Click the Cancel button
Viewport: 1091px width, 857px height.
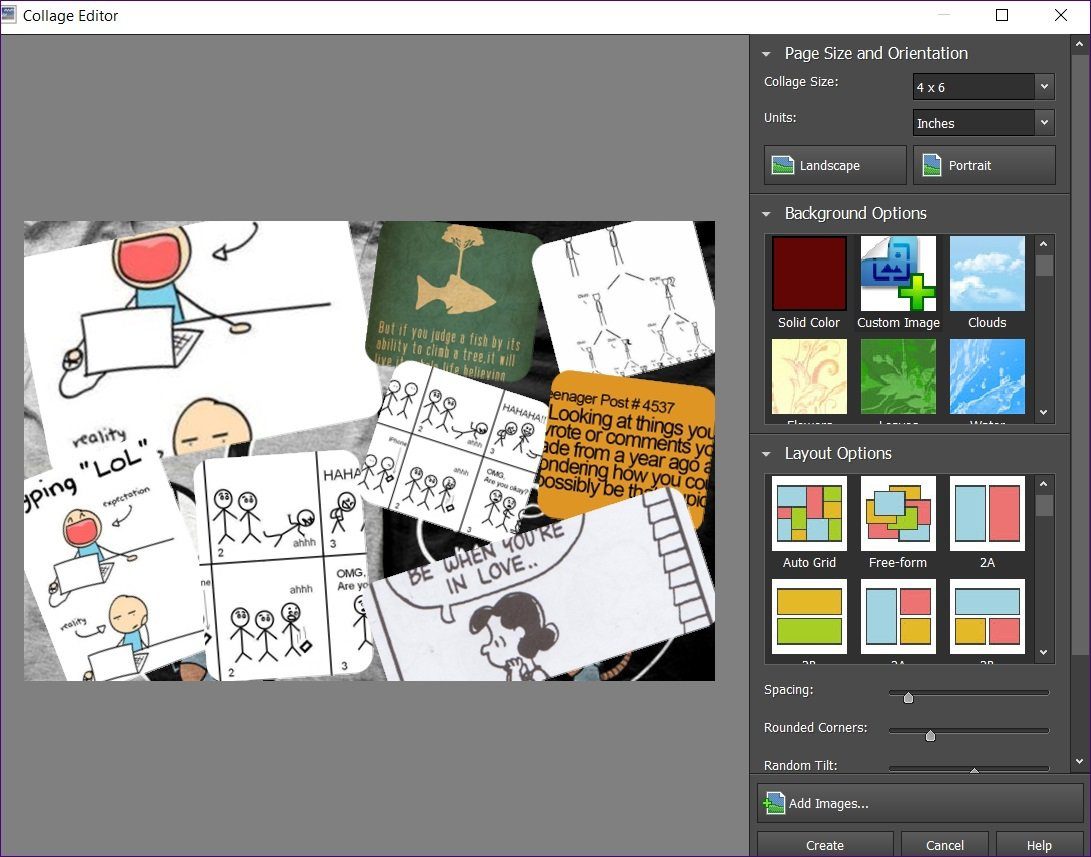945,844
